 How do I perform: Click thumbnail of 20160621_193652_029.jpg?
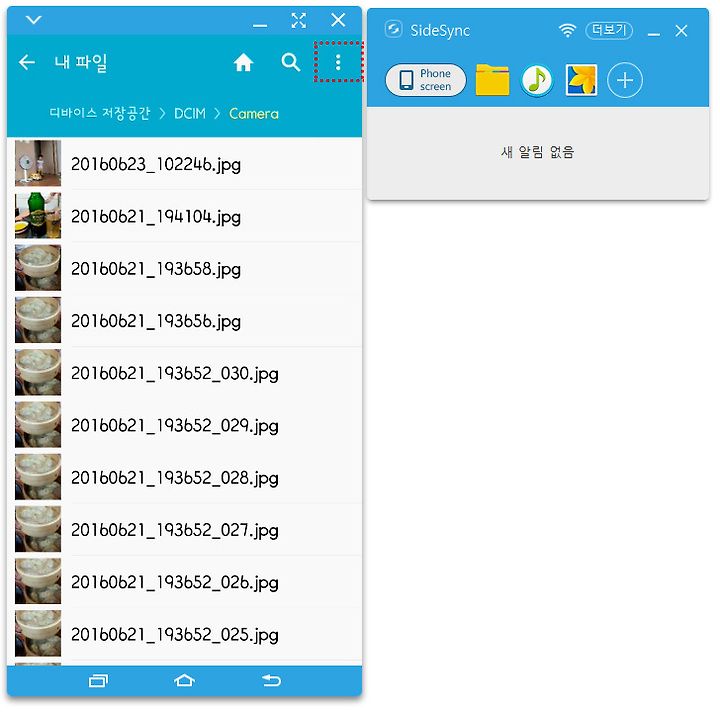click(38, 425)
